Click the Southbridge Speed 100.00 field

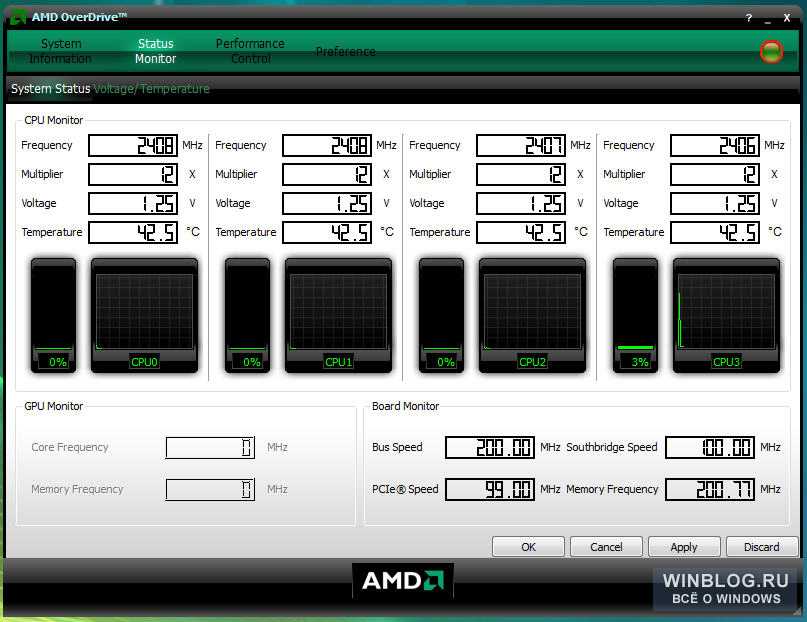tap(710, 447)
